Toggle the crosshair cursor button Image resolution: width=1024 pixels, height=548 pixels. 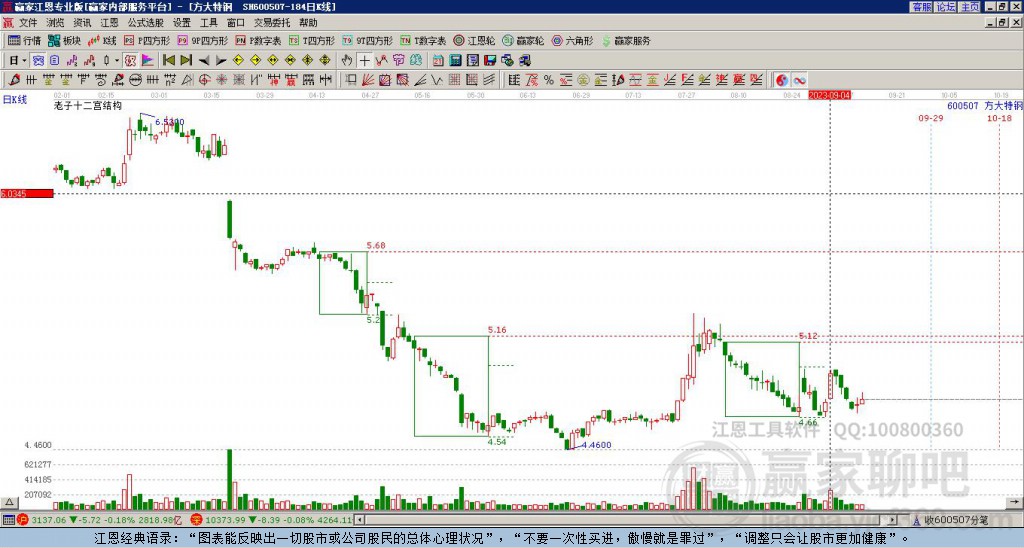364,61
